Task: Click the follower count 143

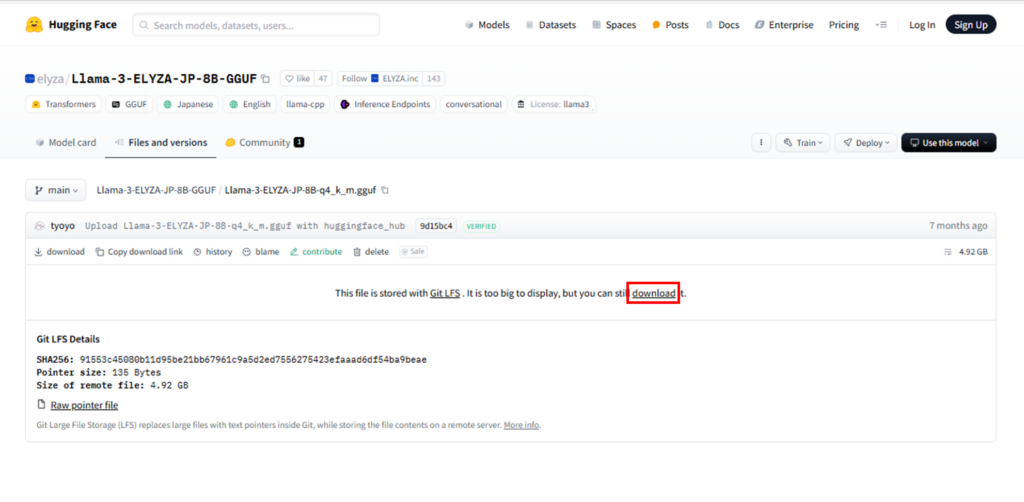Action: point(434,78)
